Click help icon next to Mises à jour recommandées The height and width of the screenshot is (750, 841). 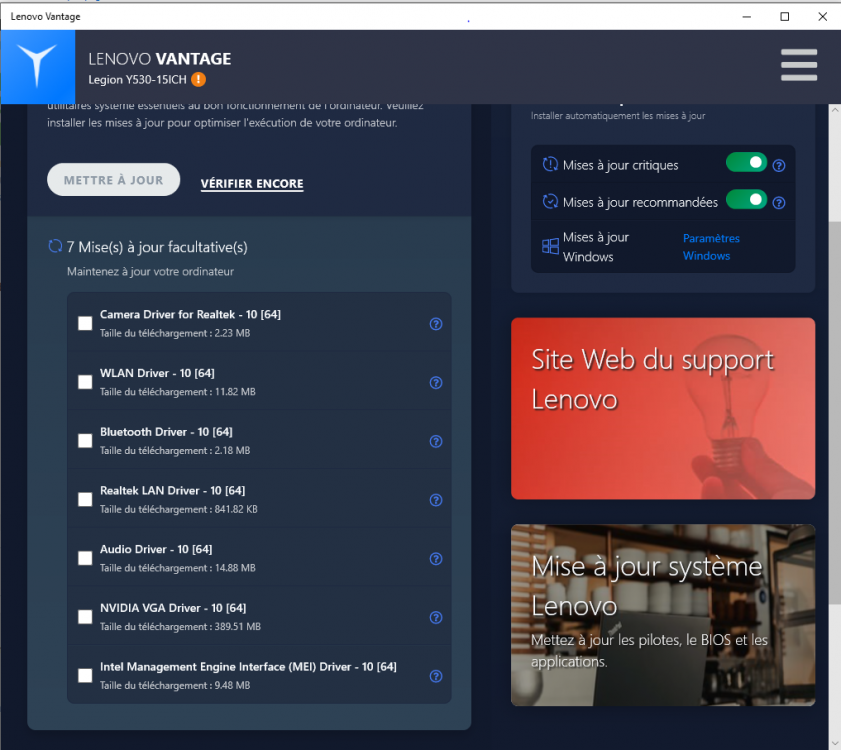pos(779,203)
